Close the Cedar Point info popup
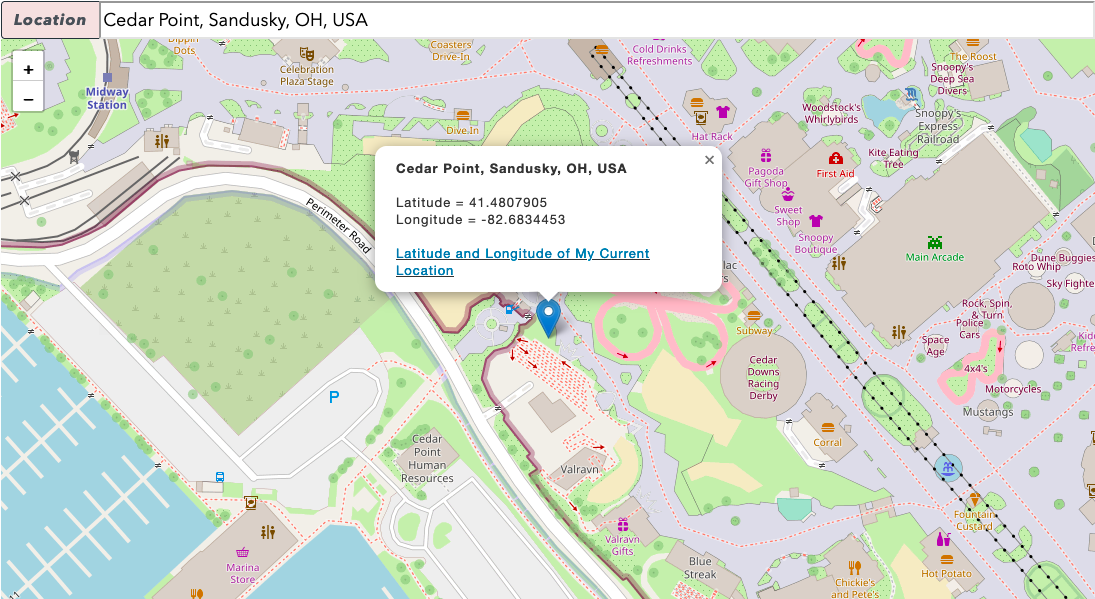1095x599 pixels. coord(709,160)
